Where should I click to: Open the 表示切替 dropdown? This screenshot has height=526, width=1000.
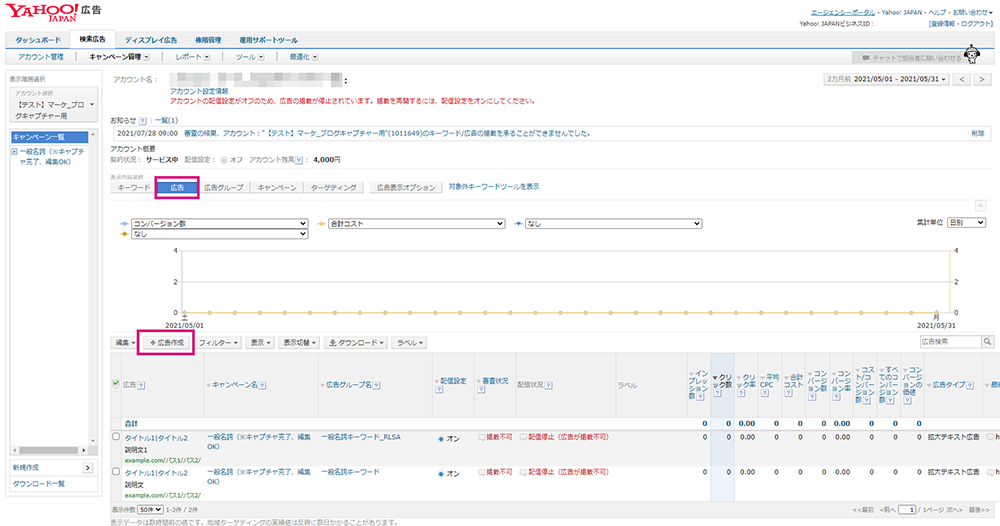click(x=299, y=342)
